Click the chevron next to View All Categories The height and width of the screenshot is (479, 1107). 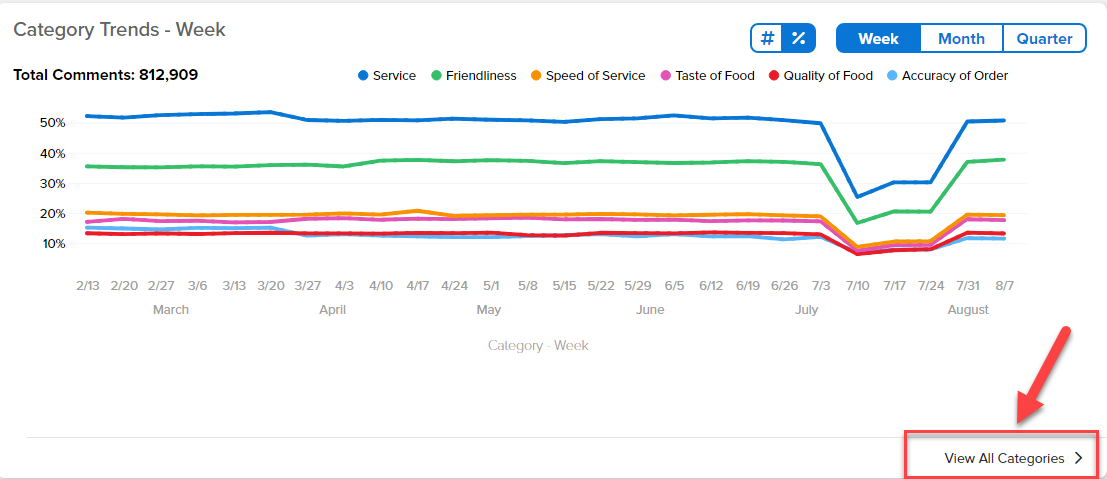tap(1078, 458)
